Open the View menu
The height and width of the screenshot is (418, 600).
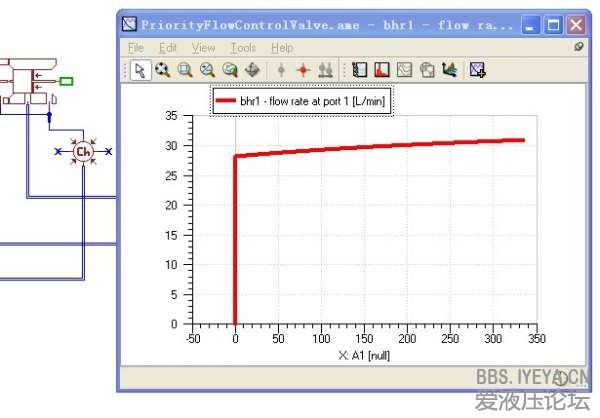tap(203, 47)
